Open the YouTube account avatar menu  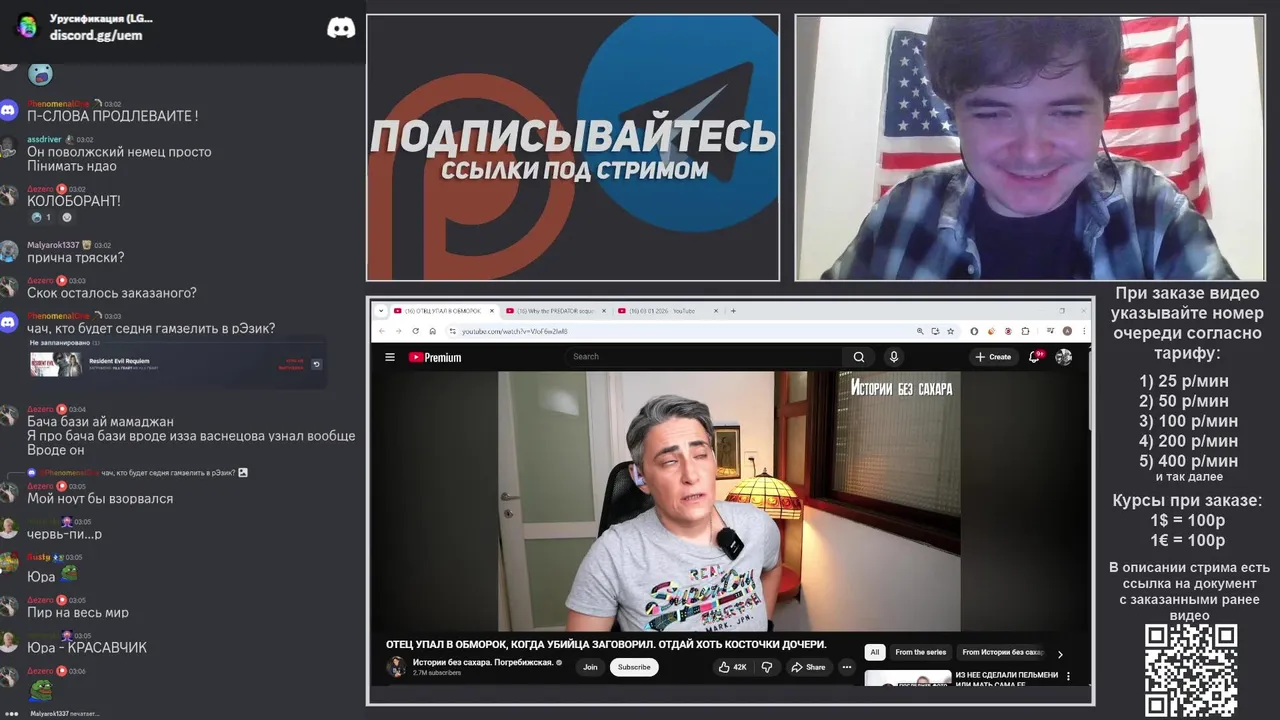coord(1064,357)
